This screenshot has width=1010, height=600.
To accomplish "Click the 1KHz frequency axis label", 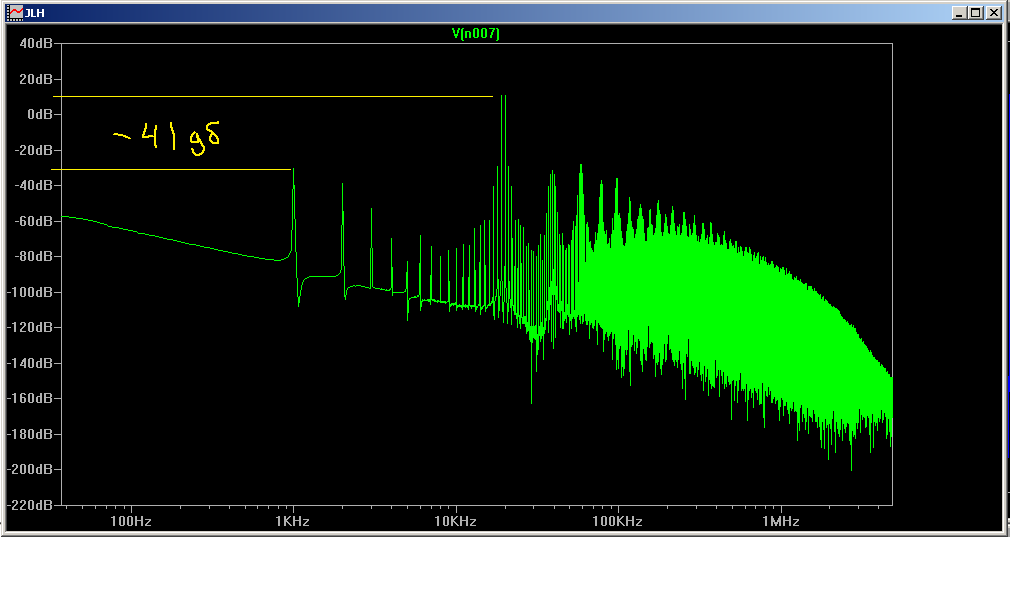I will point(292,521).
